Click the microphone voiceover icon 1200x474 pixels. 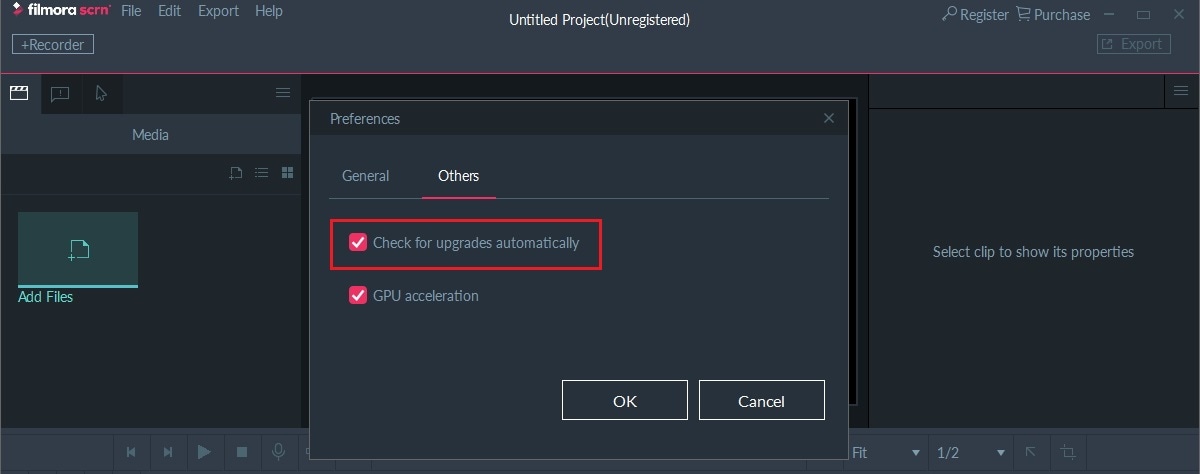[278, 452]
